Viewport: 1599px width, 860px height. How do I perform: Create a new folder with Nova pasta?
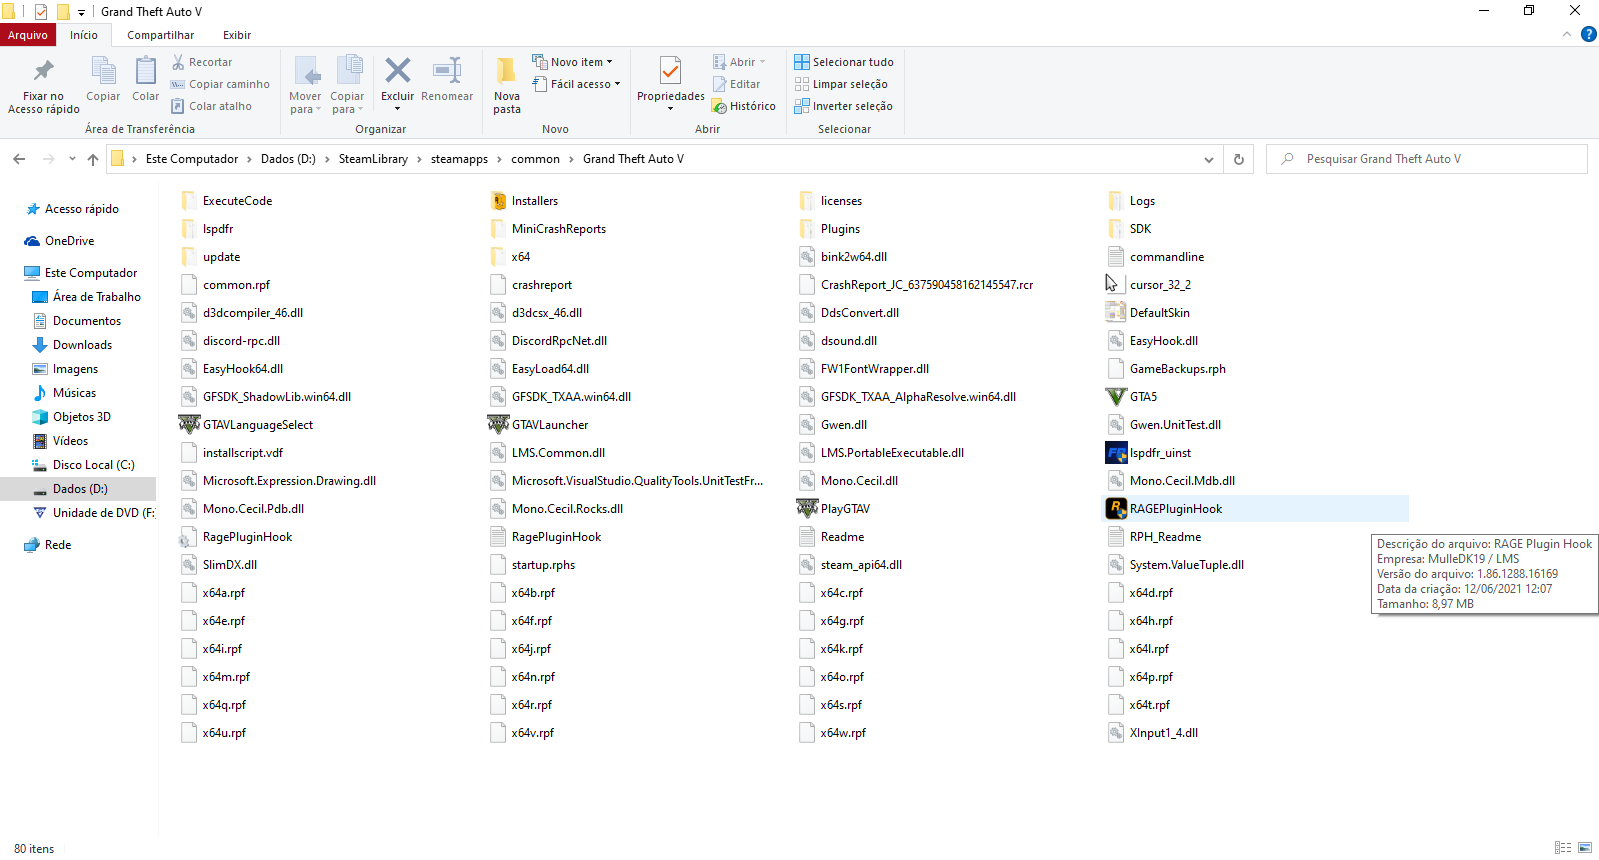click(507, 85)
